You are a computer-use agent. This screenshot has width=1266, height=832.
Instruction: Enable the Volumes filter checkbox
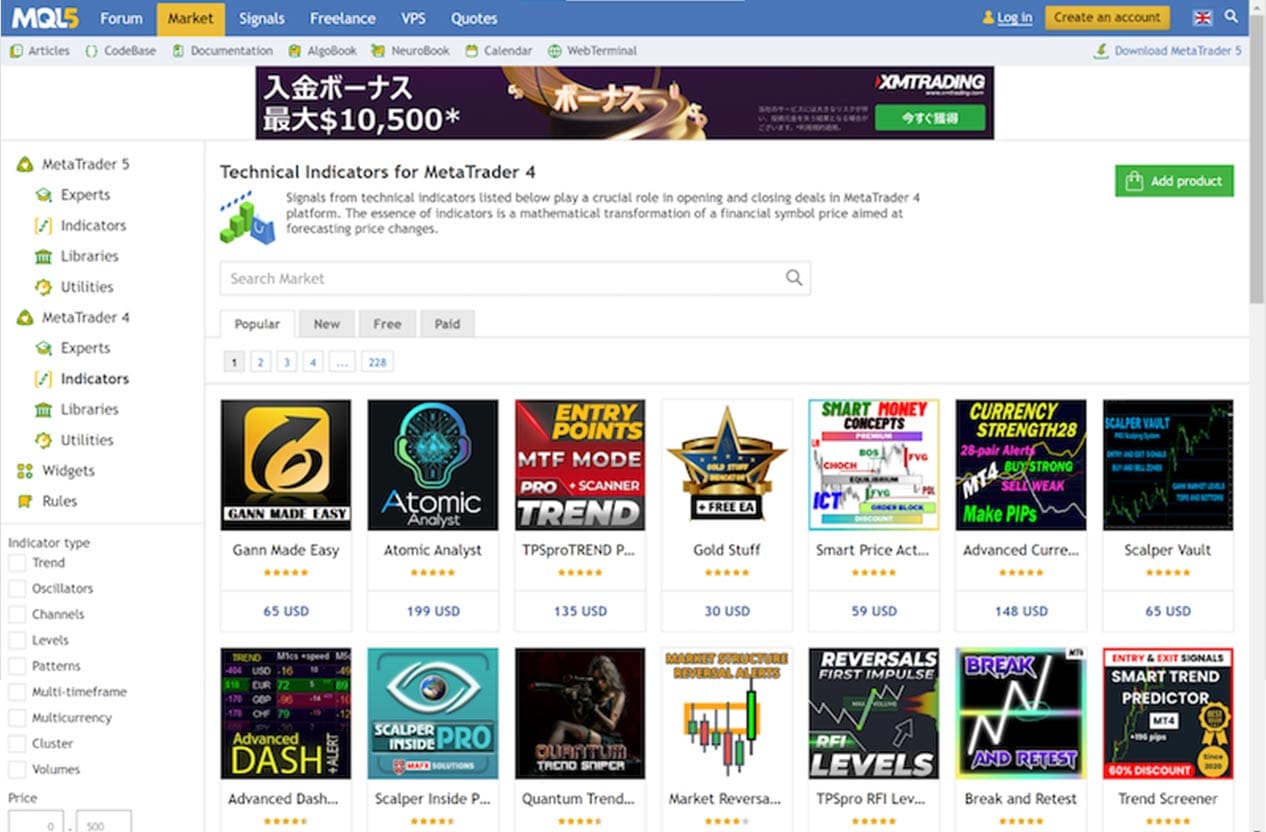pyautogui.click(x=17, y=770)
